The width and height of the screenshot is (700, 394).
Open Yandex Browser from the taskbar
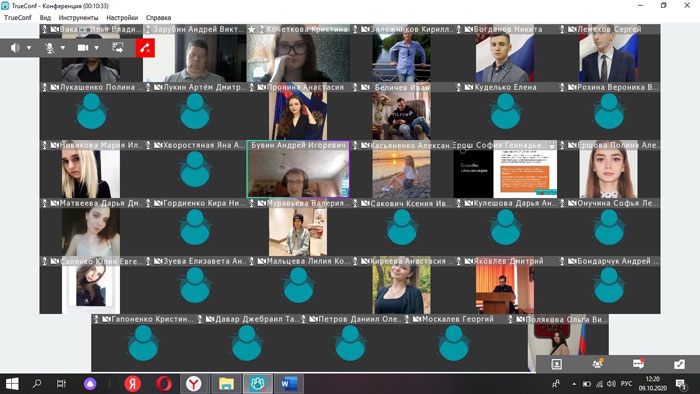point(193,383)
